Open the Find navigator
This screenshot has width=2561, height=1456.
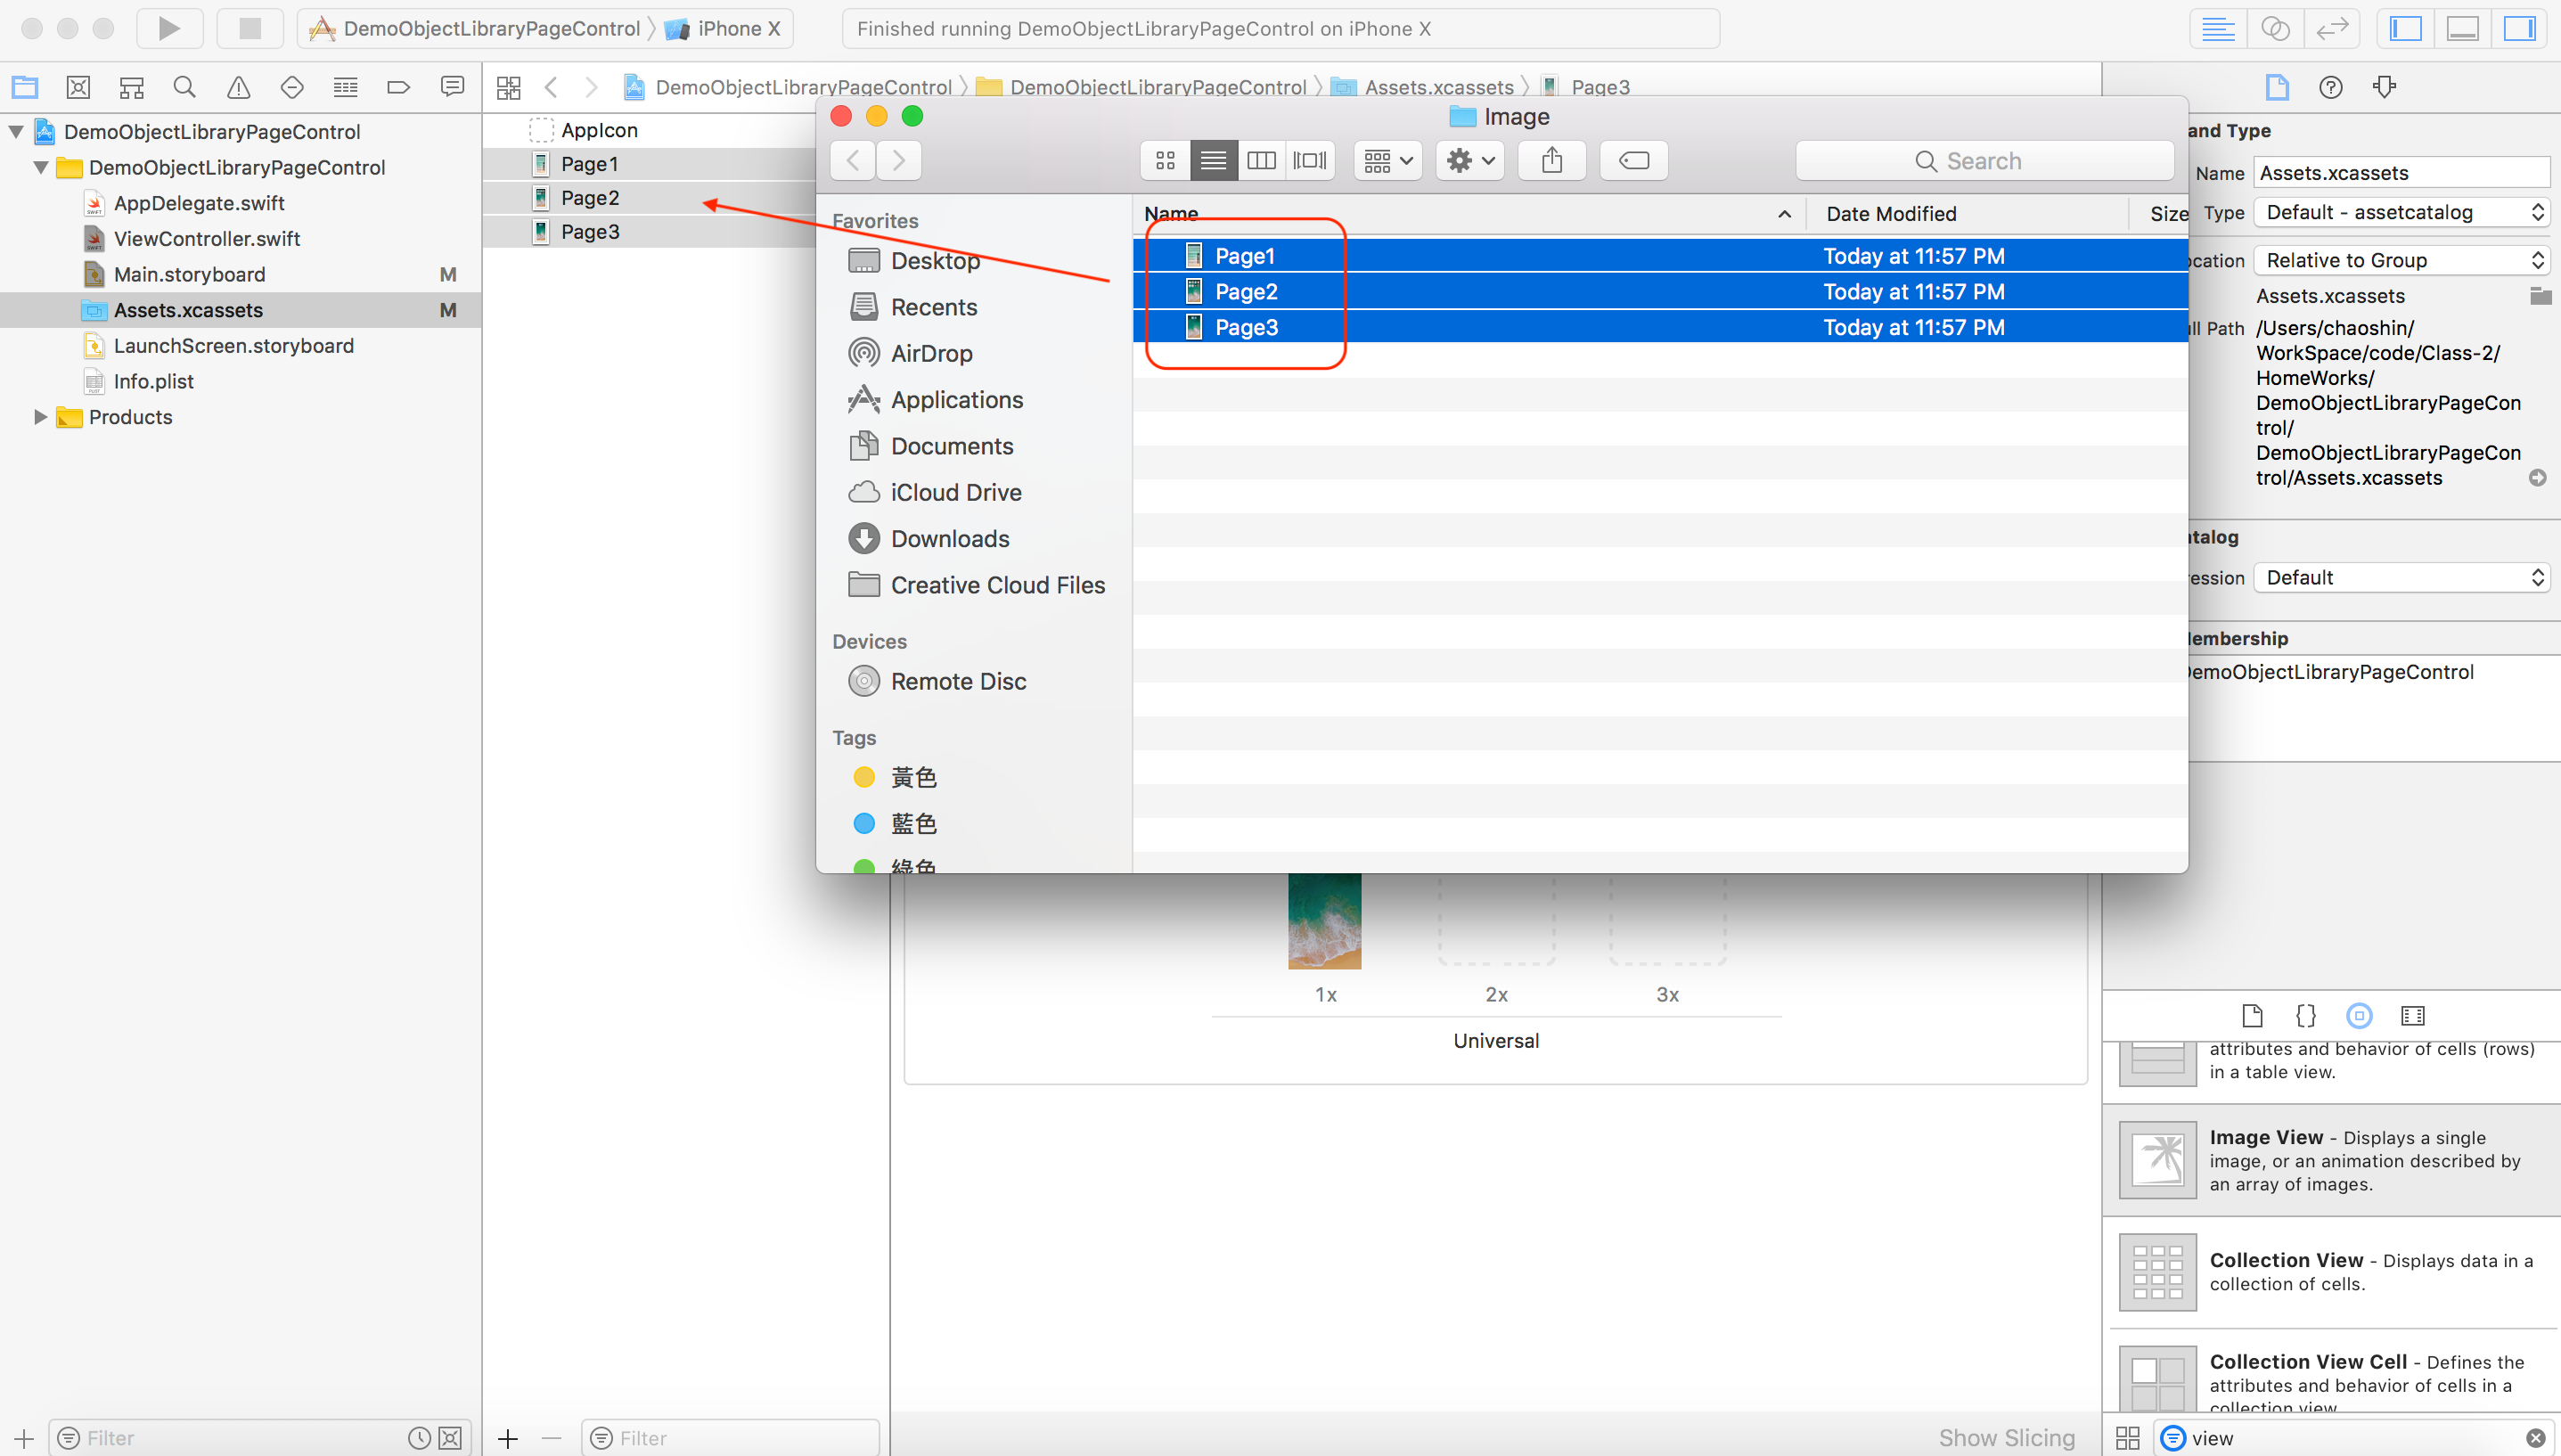tap(184, 87)
